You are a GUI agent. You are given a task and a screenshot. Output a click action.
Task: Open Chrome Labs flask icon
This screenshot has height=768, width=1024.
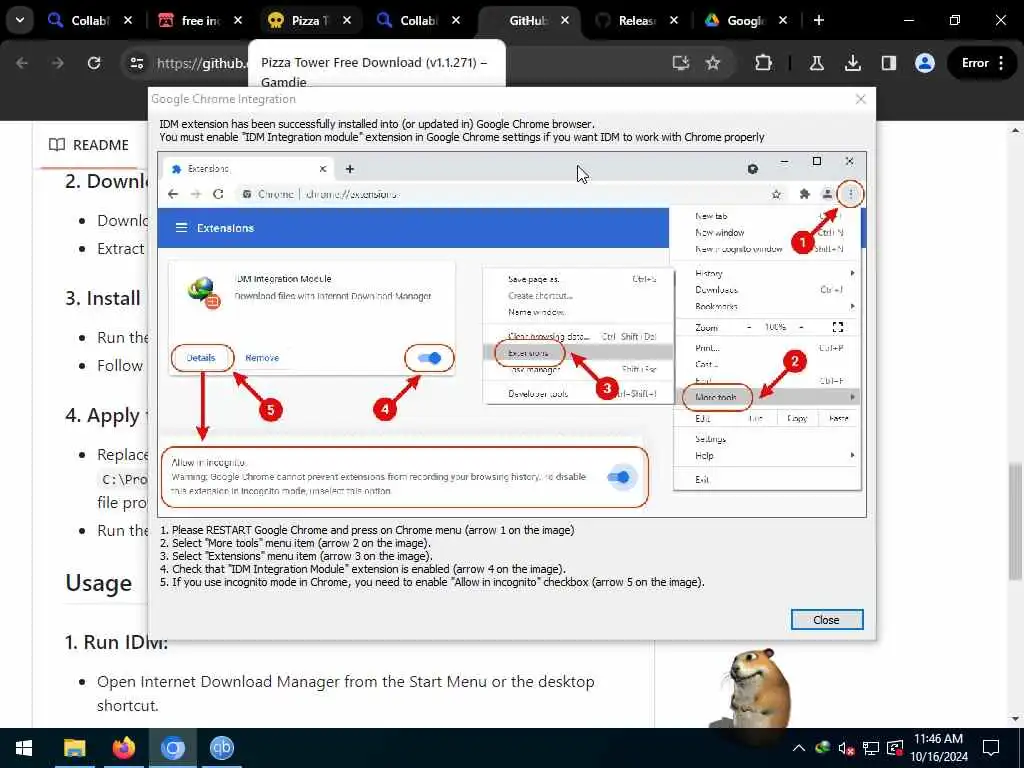[816, 63]
